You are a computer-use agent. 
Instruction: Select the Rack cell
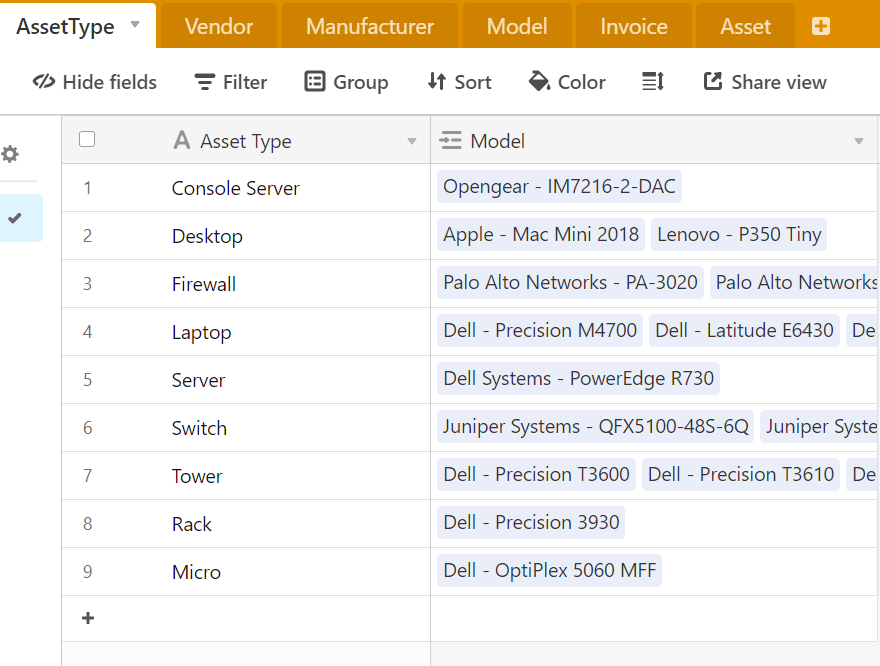(246, 523)
